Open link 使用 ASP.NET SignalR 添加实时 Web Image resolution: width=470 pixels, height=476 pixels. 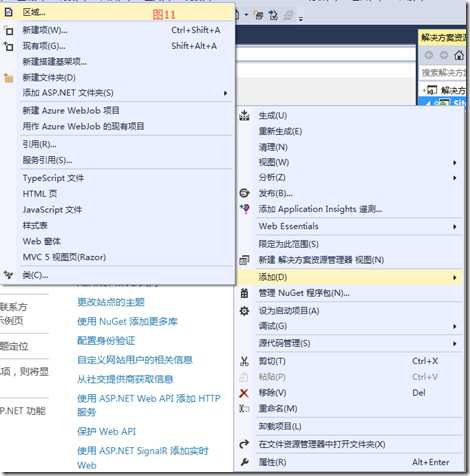143,458
